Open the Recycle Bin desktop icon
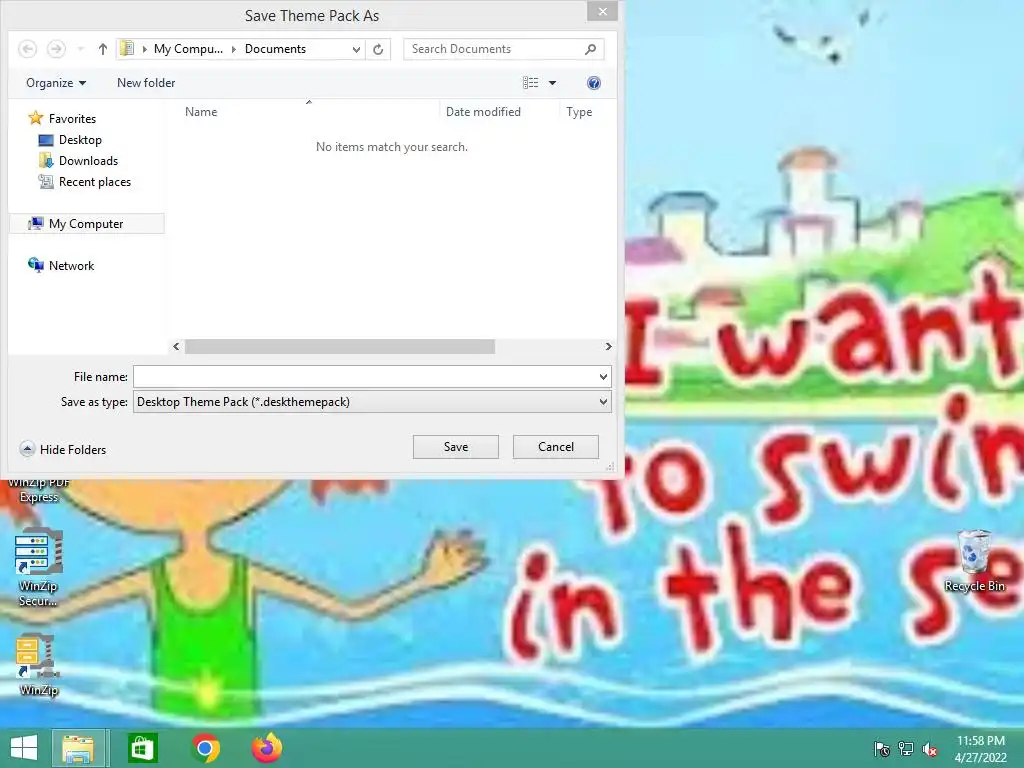The width and height of the screenshot is (1024, 768). click(974, 562)
